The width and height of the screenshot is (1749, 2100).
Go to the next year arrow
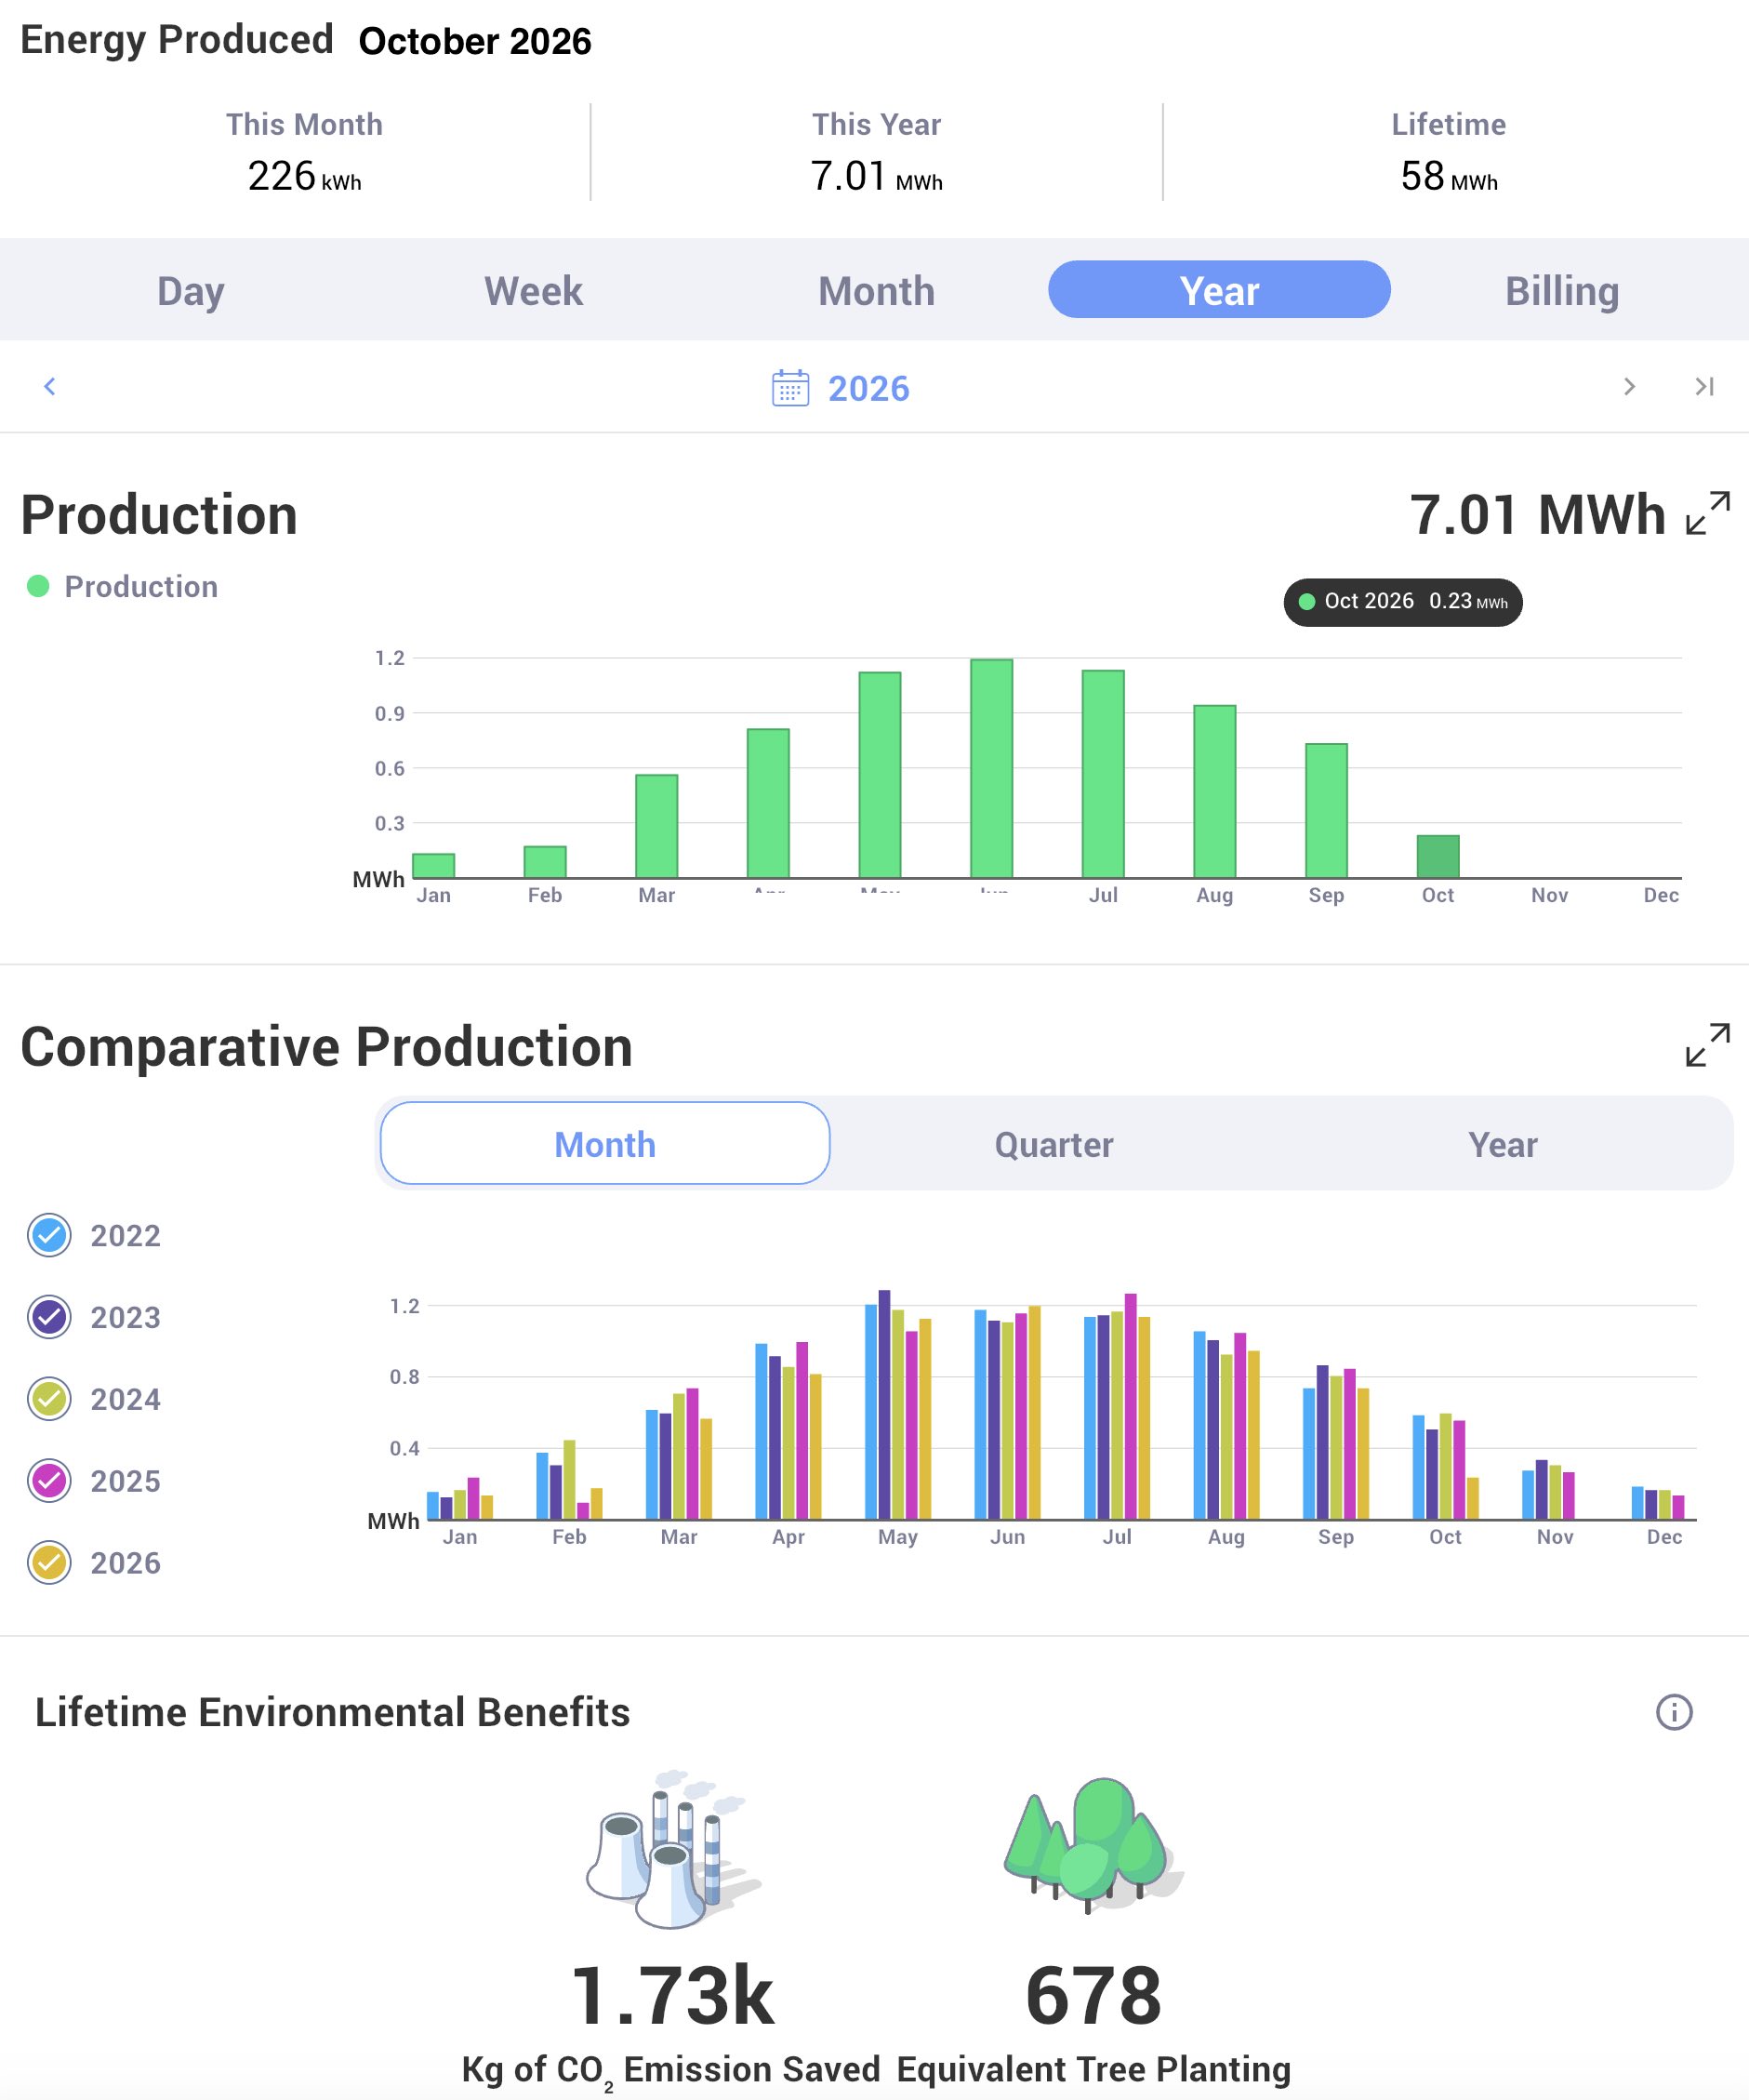(x=1629, y=386)
